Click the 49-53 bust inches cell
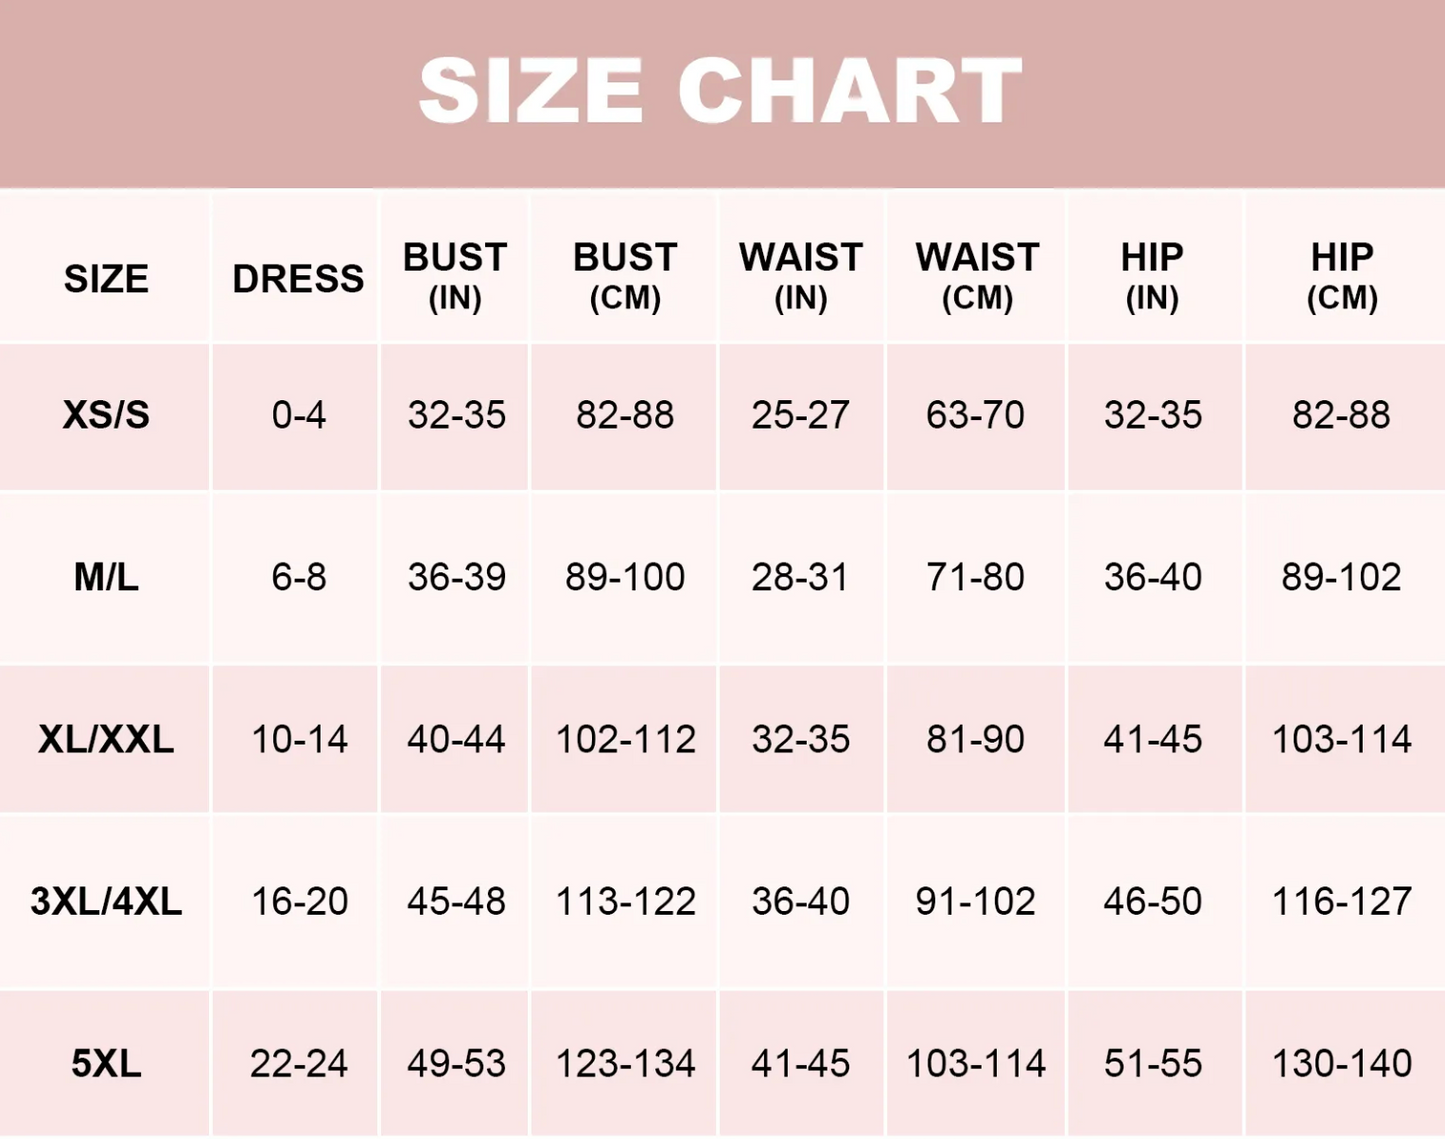Viewport: 1445px width, 1139px height. tap(456, 1063)
